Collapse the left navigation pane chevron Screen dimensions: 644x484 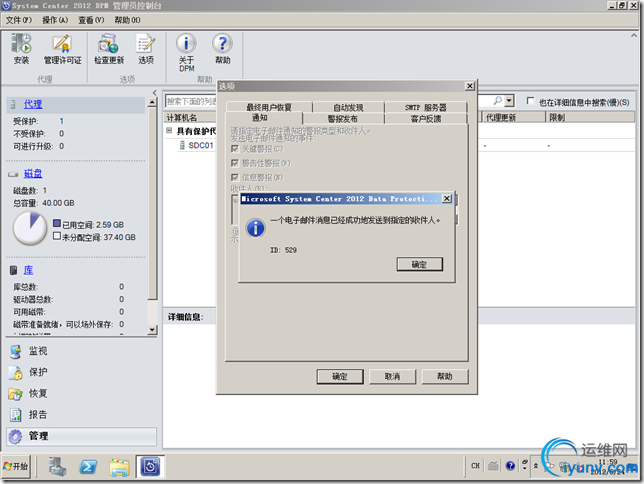(155, 92)
